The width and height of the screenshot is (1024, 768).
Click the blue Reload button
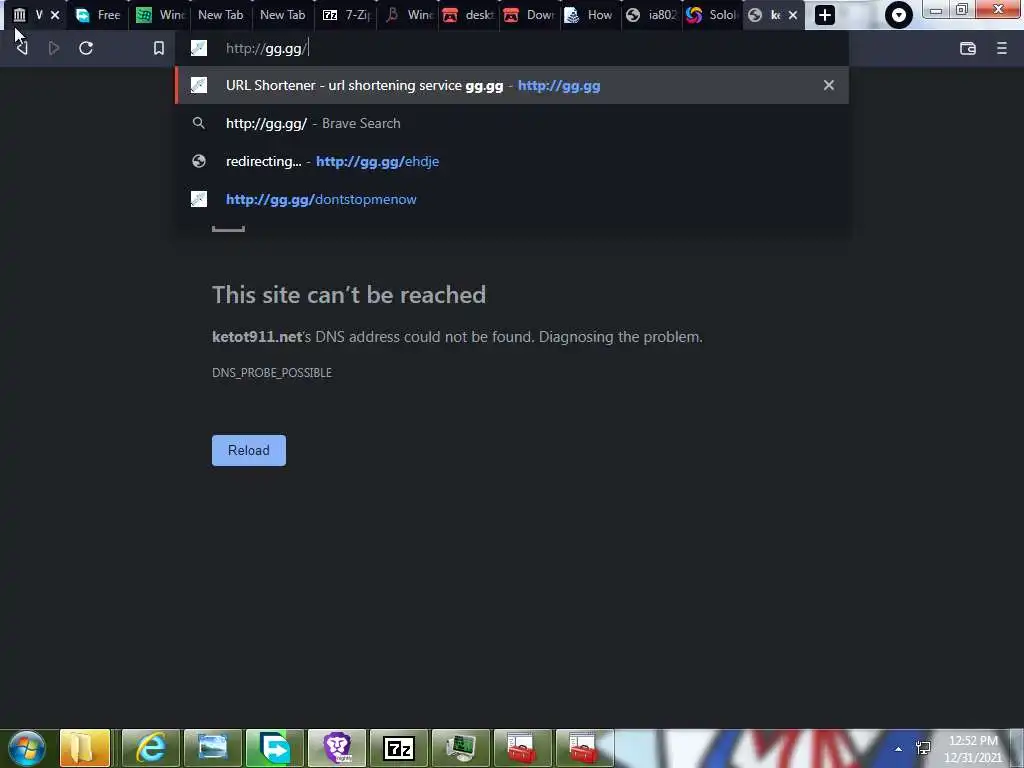pos(249,451)
